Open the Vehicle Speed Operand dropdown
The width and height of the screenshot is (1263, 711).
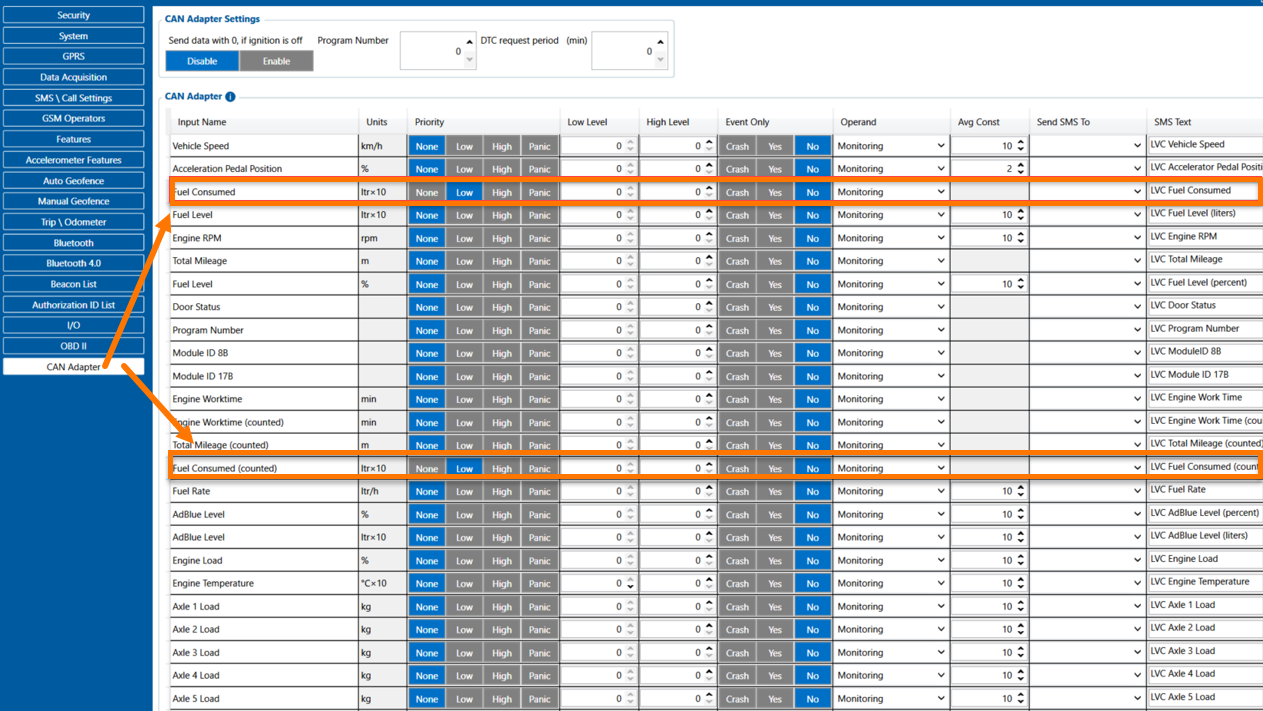point(891,146)
